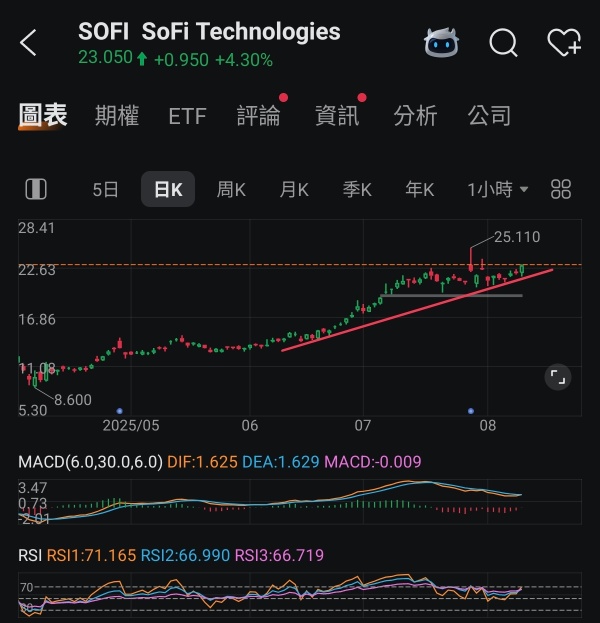Viewport: 600px width, 623px height.
Task: Tap the blue event dot before 08
Action: [x=471, y=411]
